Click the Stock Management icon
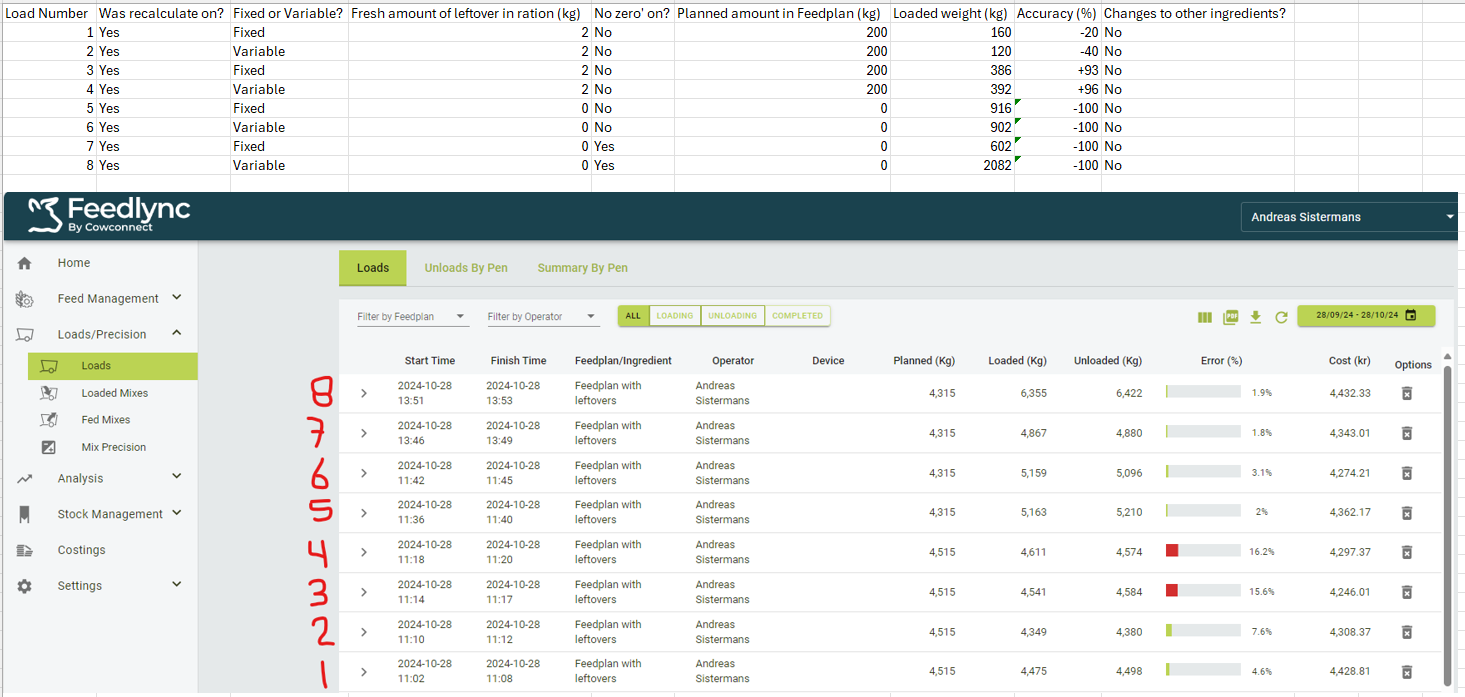The width and height of the screenshot is (1465, 697). click(25, 514)
